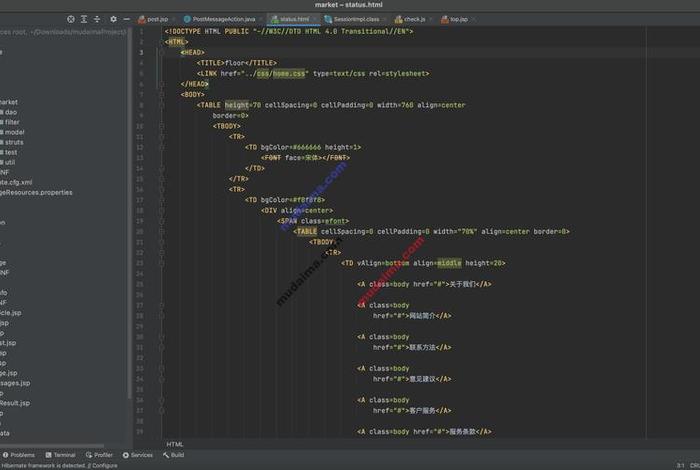Select the util package in project tree
700x470 pixels.
pyautogui.click(x=8, y=162)
